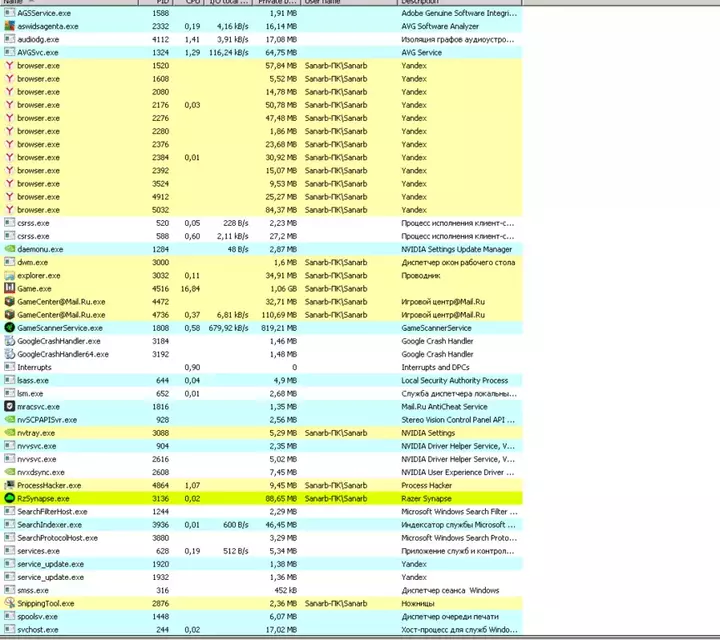Select the SearchProtocolHost.exe process name

[57, 538]
